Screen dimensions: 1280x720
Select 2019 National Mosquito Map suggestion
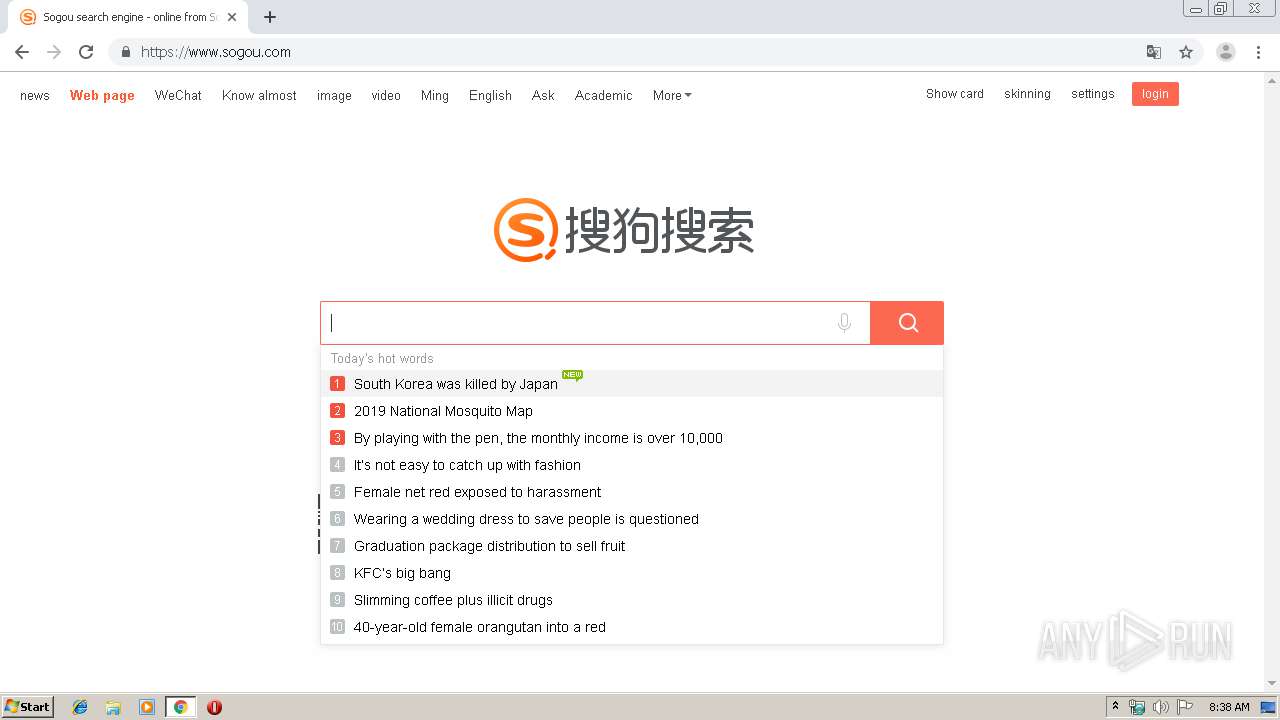coord(631,411)
